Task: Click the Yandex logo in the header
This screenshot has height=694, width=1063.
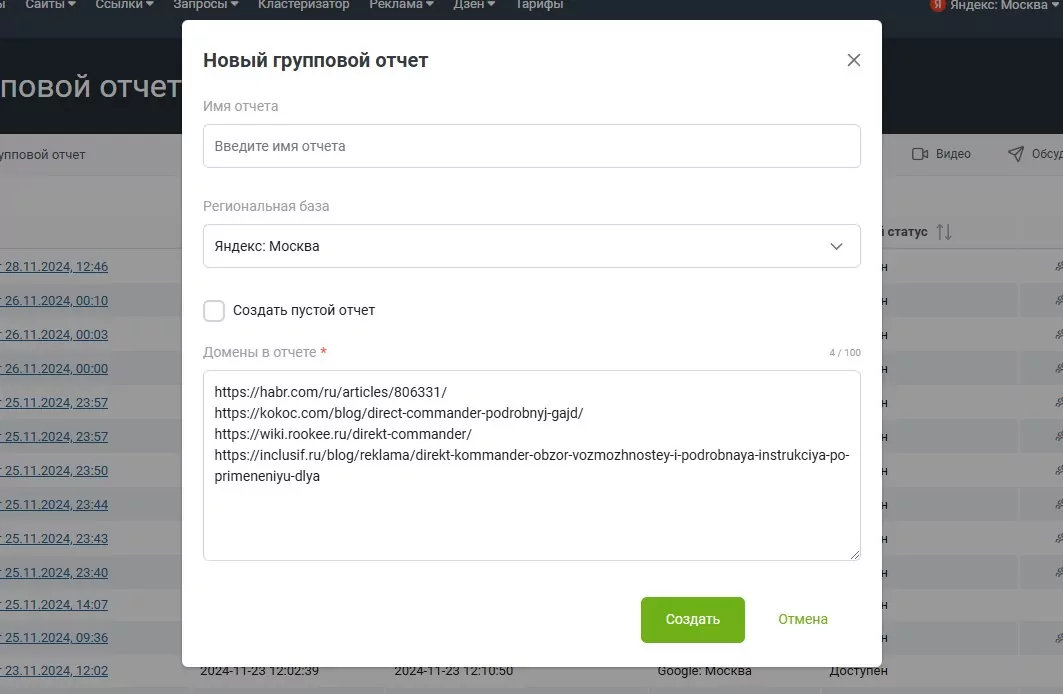Action: 938,5
